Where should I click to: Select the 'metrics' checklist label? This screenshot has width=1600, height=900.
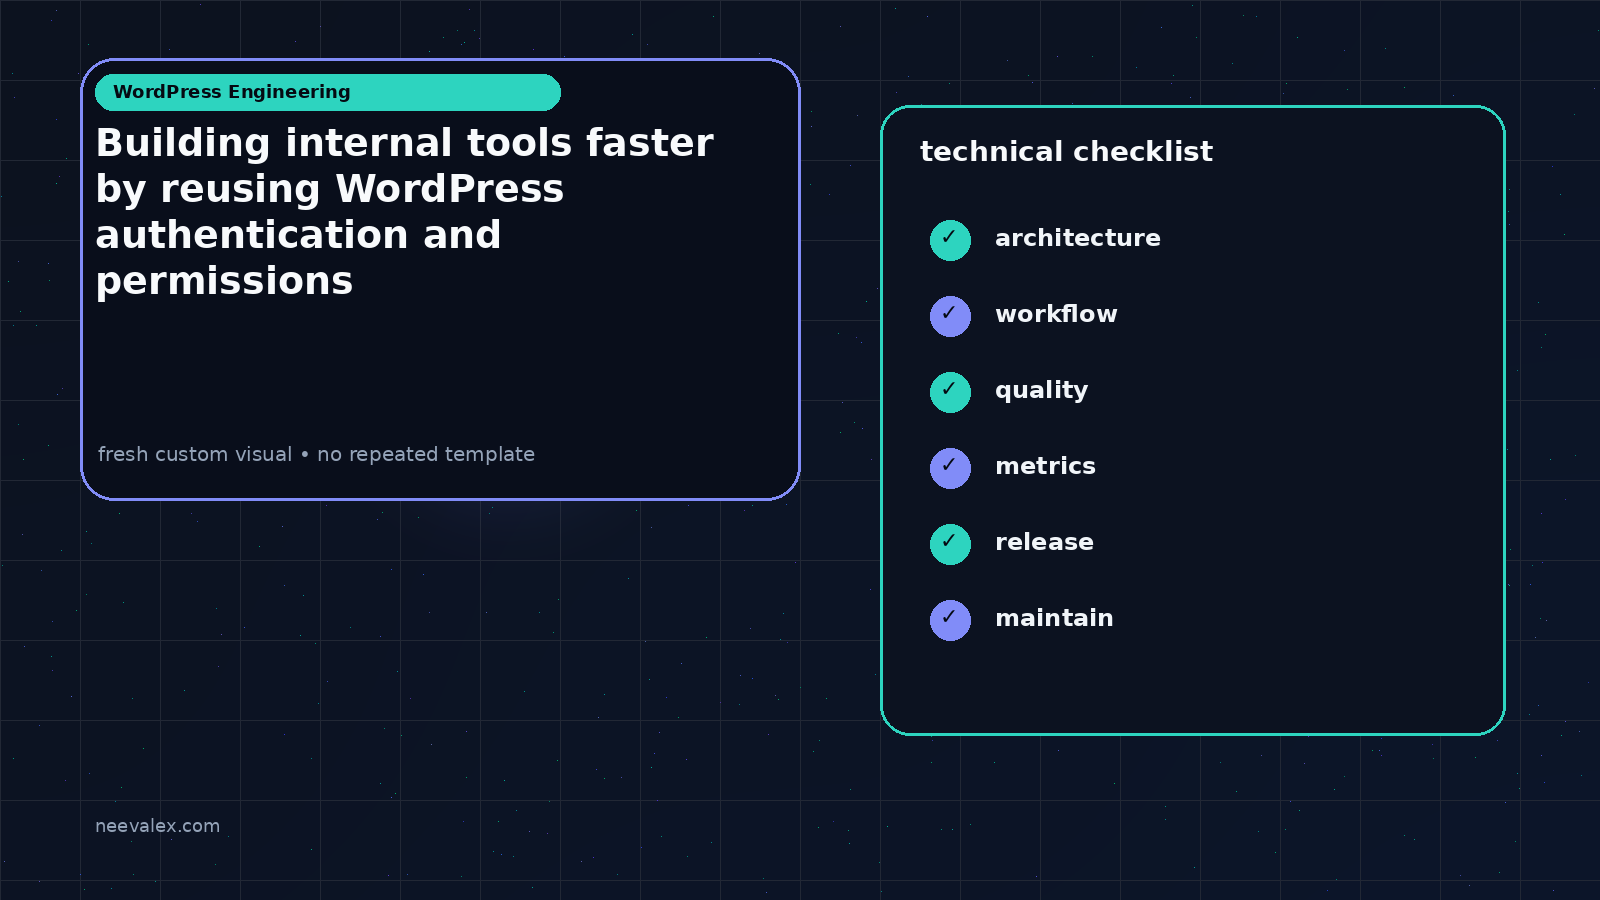(1045, 466)
